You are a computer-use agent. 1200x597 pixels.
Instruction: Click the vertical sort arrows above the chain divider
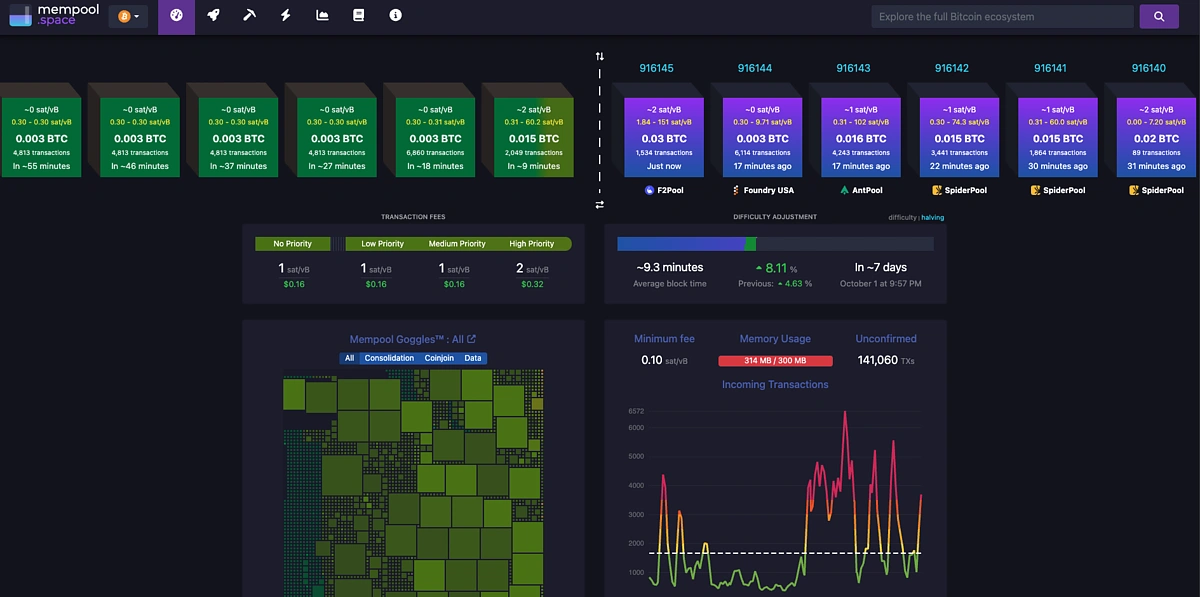click(x=599, y=56)
